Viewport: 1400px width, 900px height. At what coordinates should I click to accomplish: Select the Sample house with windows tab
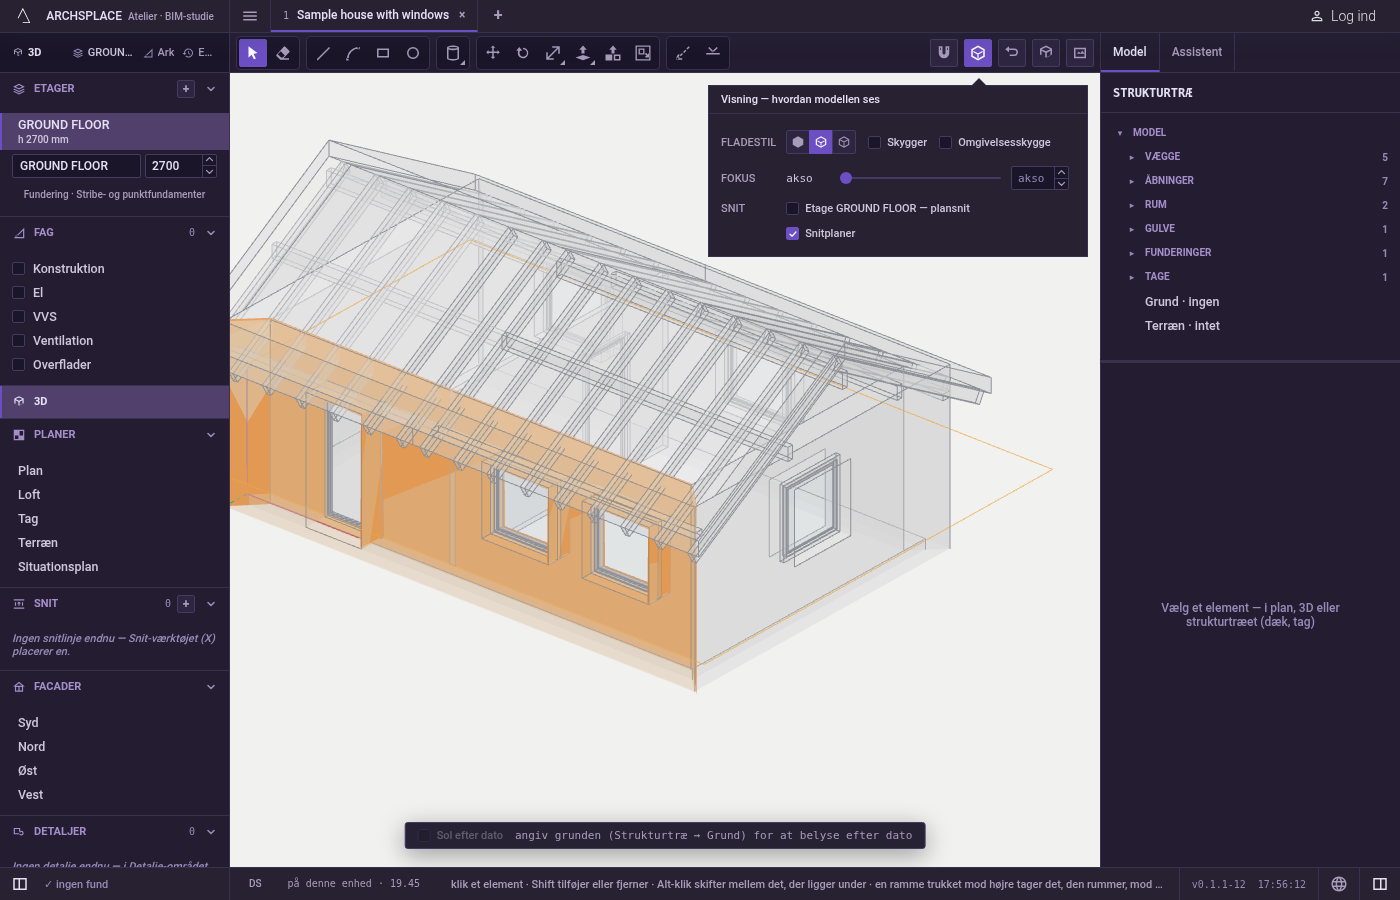pyautogui.click(x=373, y=15)
